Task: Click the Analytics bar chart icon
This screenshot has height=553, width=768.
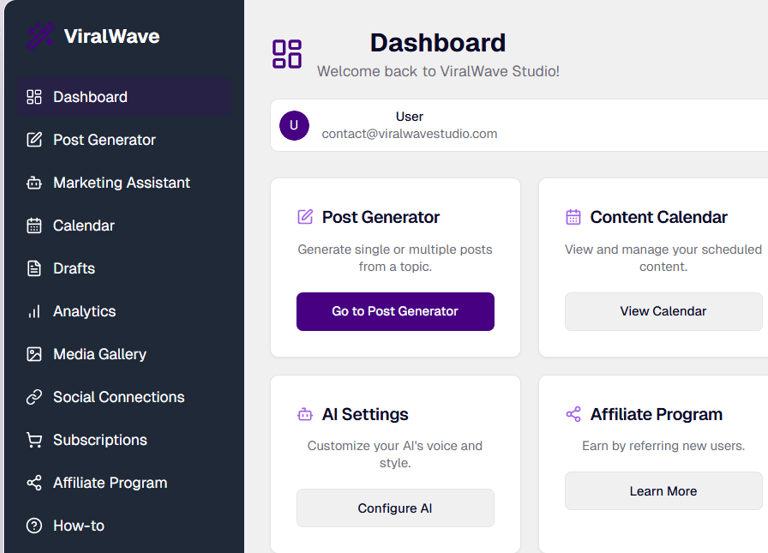Action: point(34,312)
